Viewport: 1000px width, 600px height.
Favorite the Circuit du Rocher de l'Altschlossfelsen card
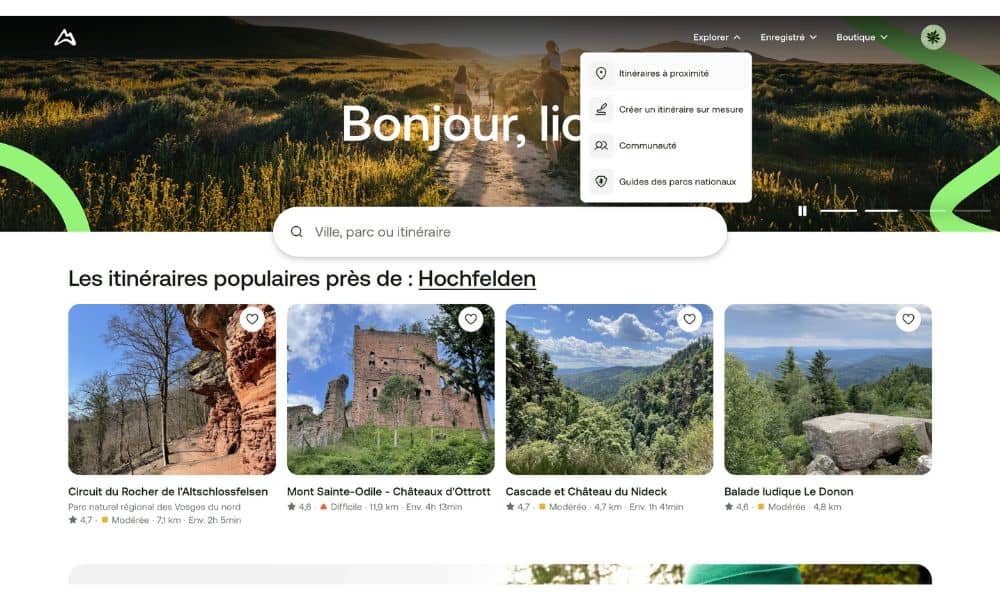pyautogui.click(x=252, y=319)
